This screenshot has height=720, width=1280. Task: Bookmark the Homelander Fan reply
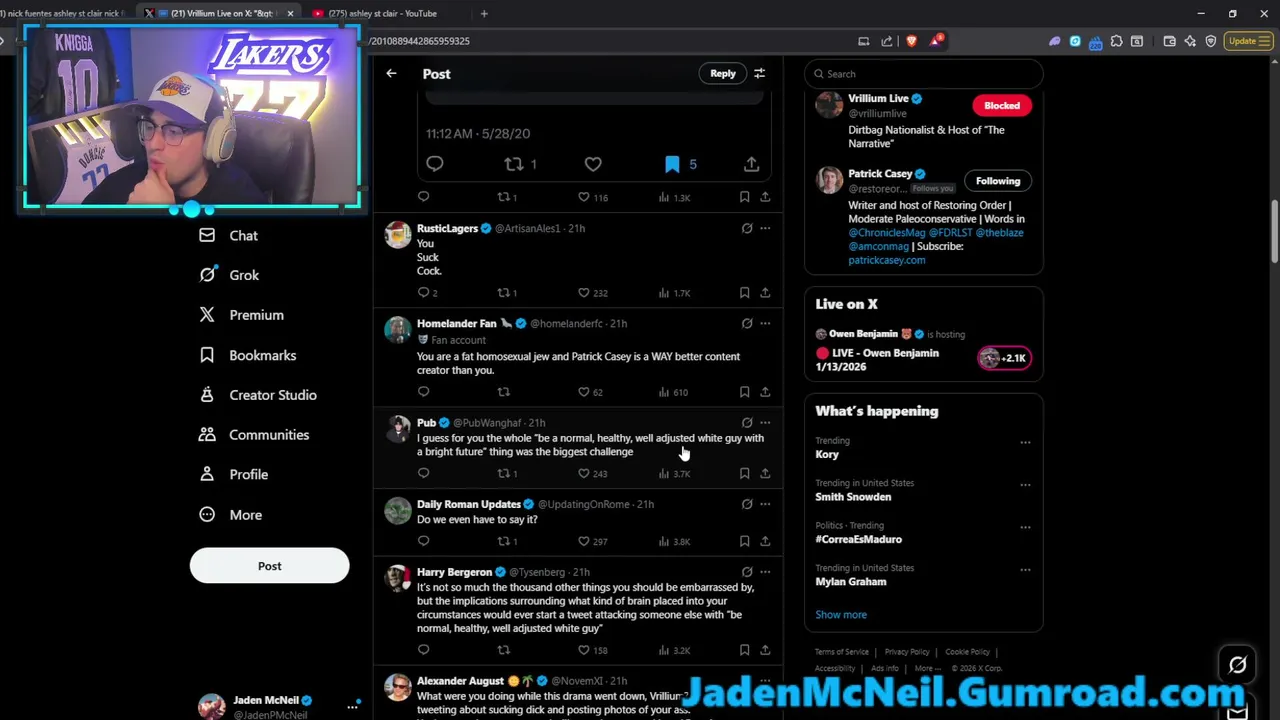click(744, 392)
